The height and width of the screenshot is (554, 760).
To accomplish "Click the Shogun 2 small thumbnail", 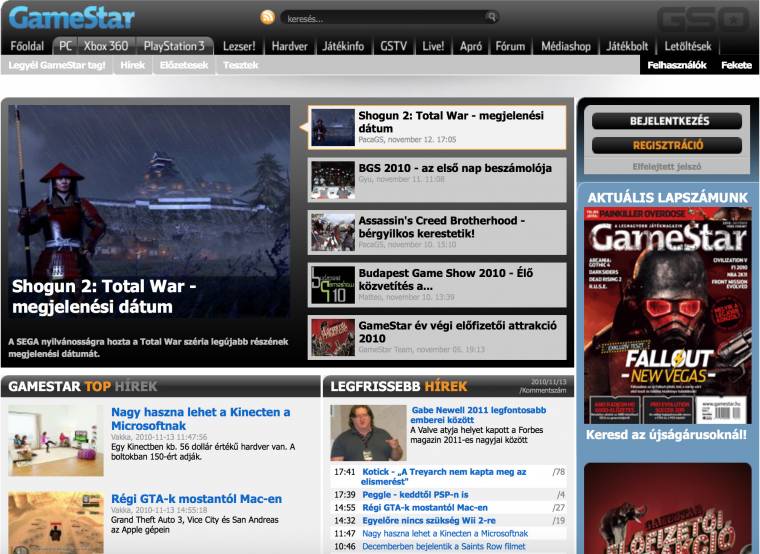I will [x=333, y=127].
